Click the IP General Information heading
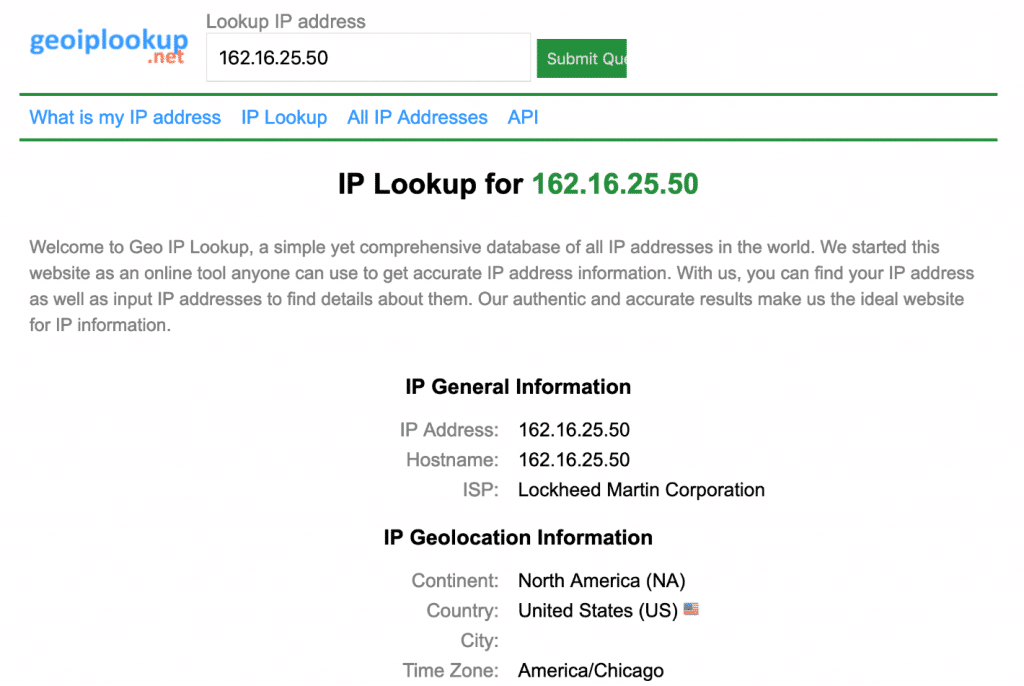 click(x=518, y=387)
